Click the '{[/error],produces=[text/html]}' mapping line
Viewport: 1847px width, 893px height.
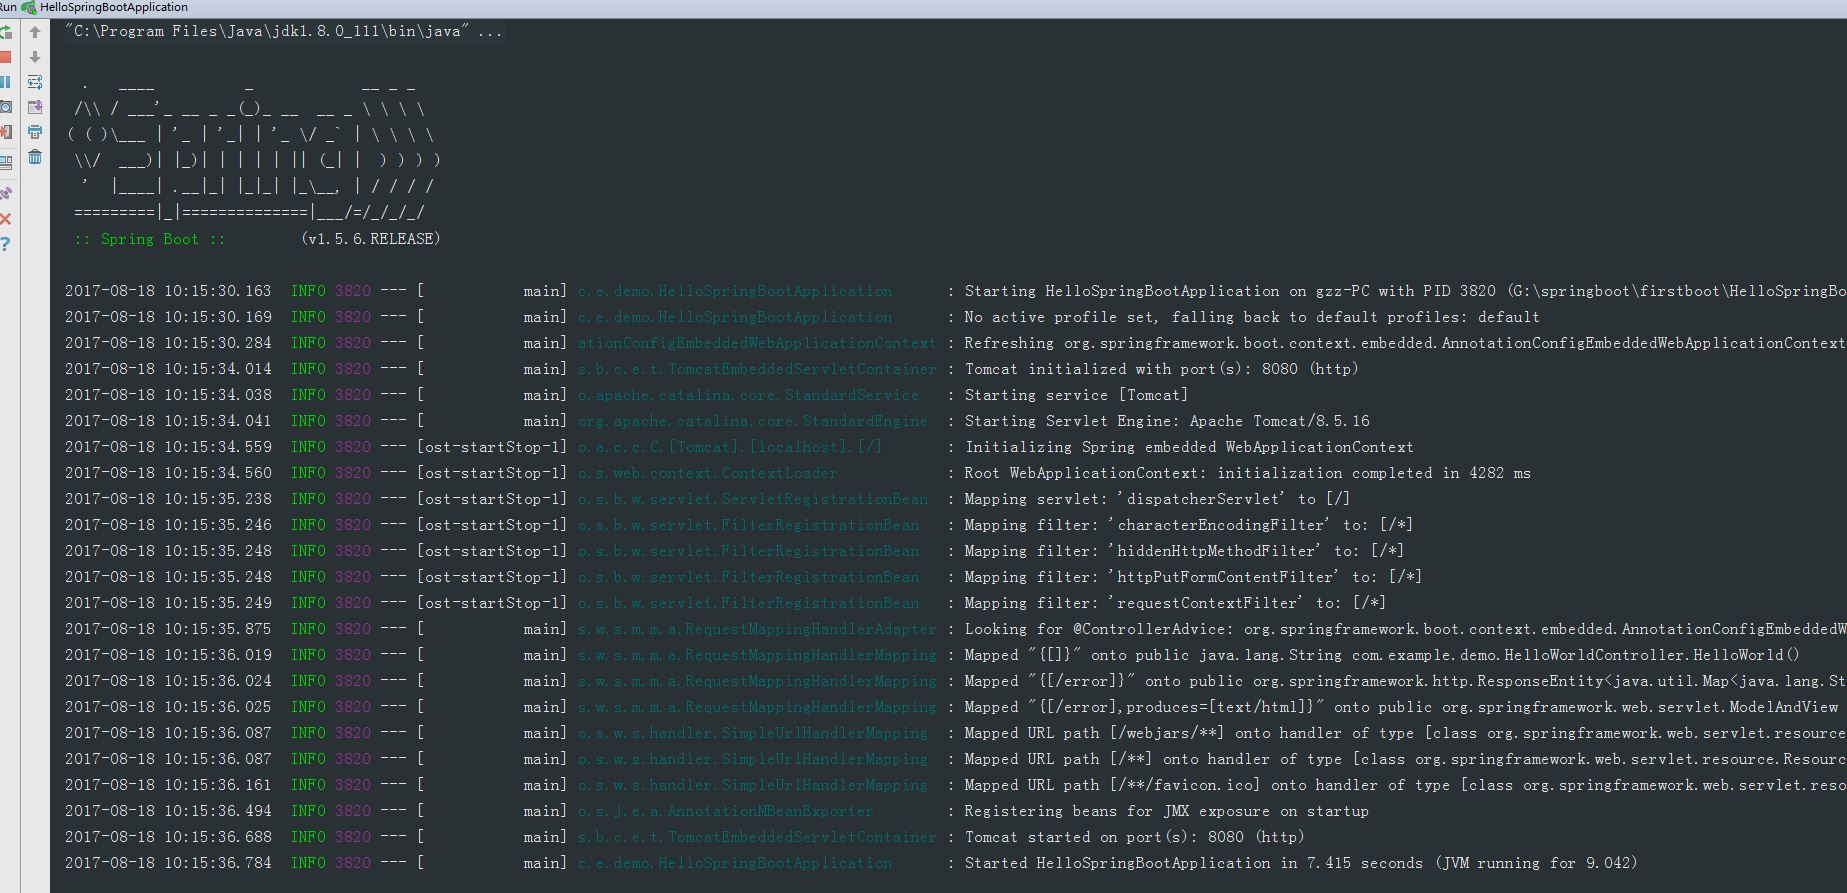[1402, 707]
